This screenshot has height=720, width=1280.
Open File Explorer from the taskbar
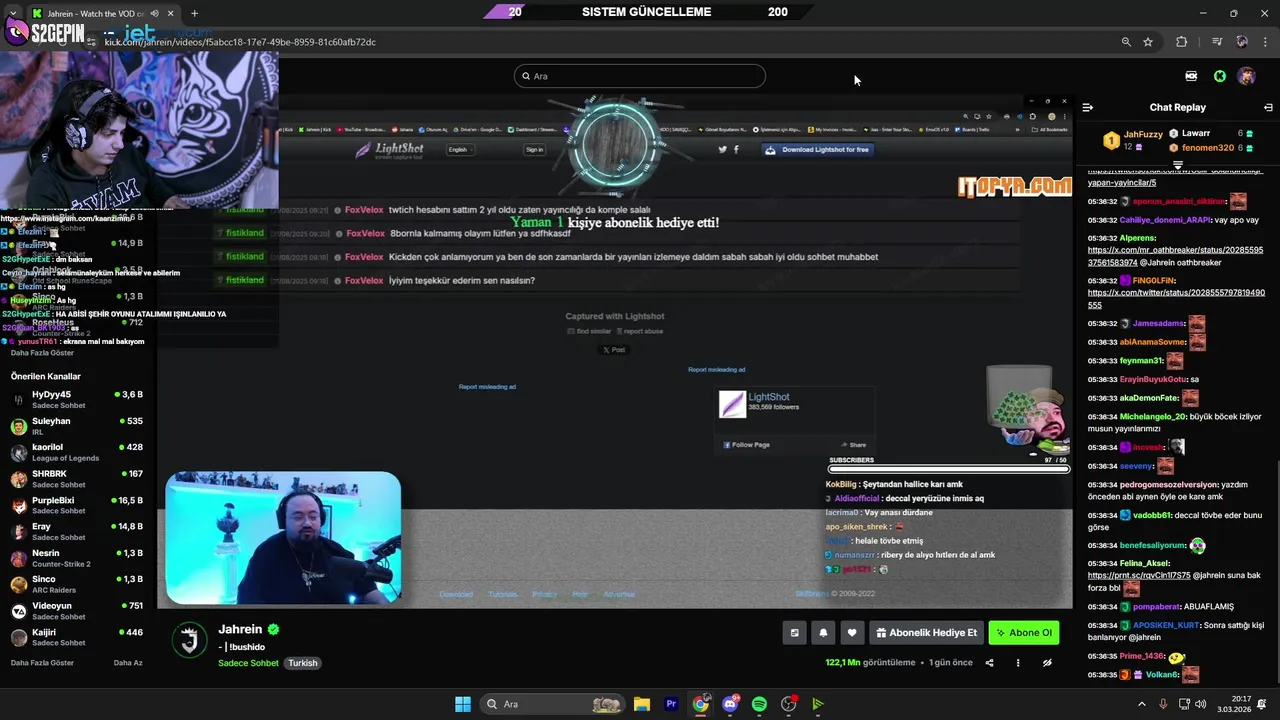coord(642,704)
